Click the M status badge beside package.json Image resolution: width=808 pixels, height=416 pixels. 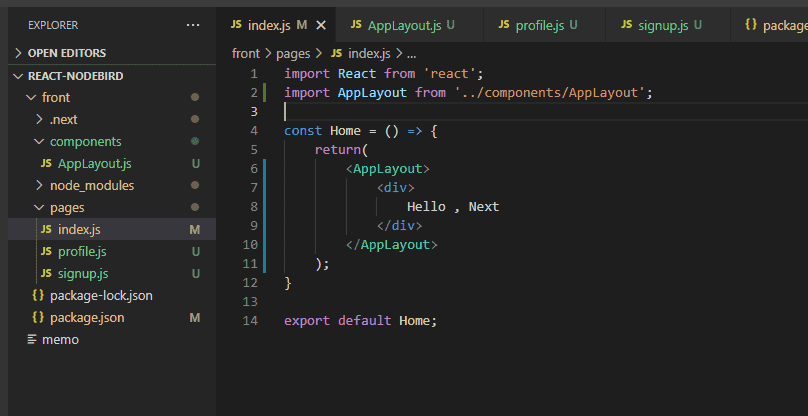195,318
